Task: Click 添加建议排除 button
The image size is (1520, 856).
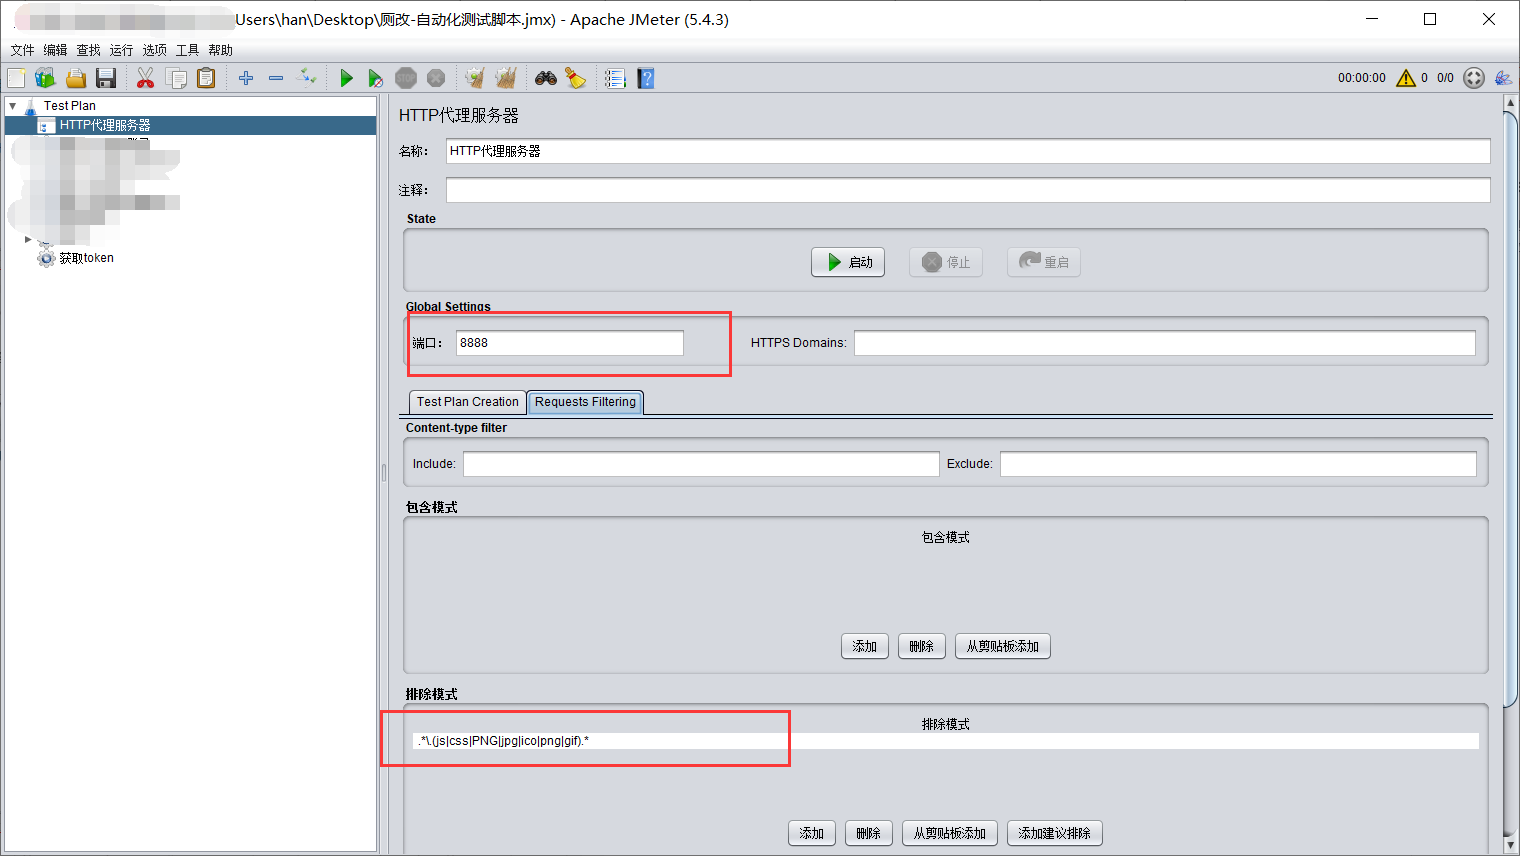Action: click(x=1055, y=833)
